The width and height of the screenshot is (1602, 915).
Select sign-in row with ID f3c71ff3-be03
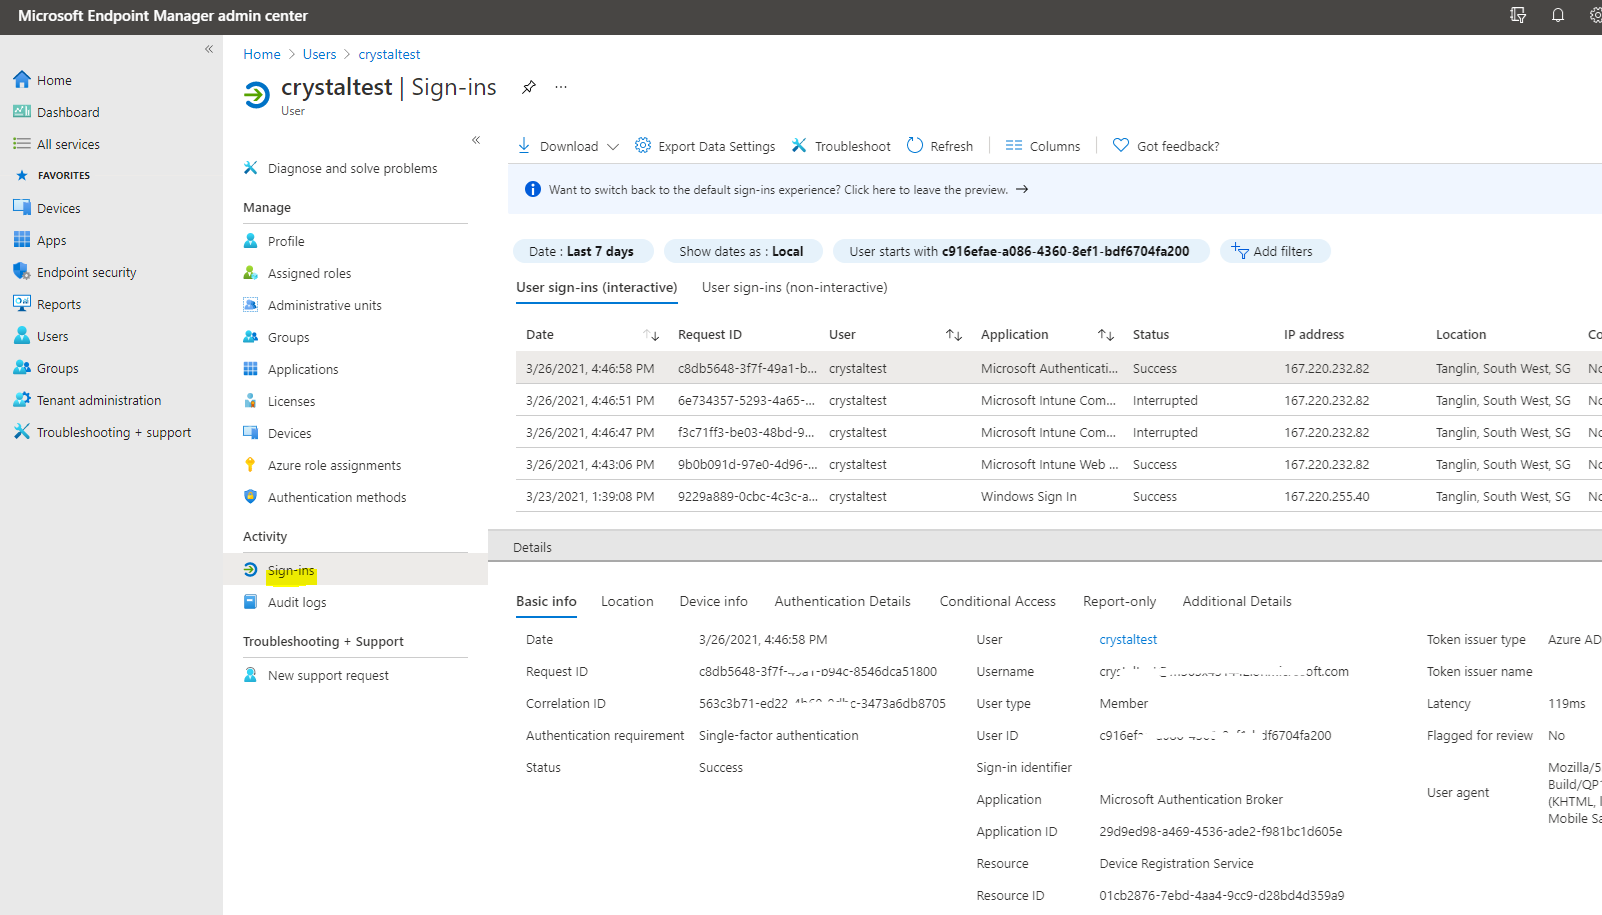pyautogui.click(x=1059, y=432)
